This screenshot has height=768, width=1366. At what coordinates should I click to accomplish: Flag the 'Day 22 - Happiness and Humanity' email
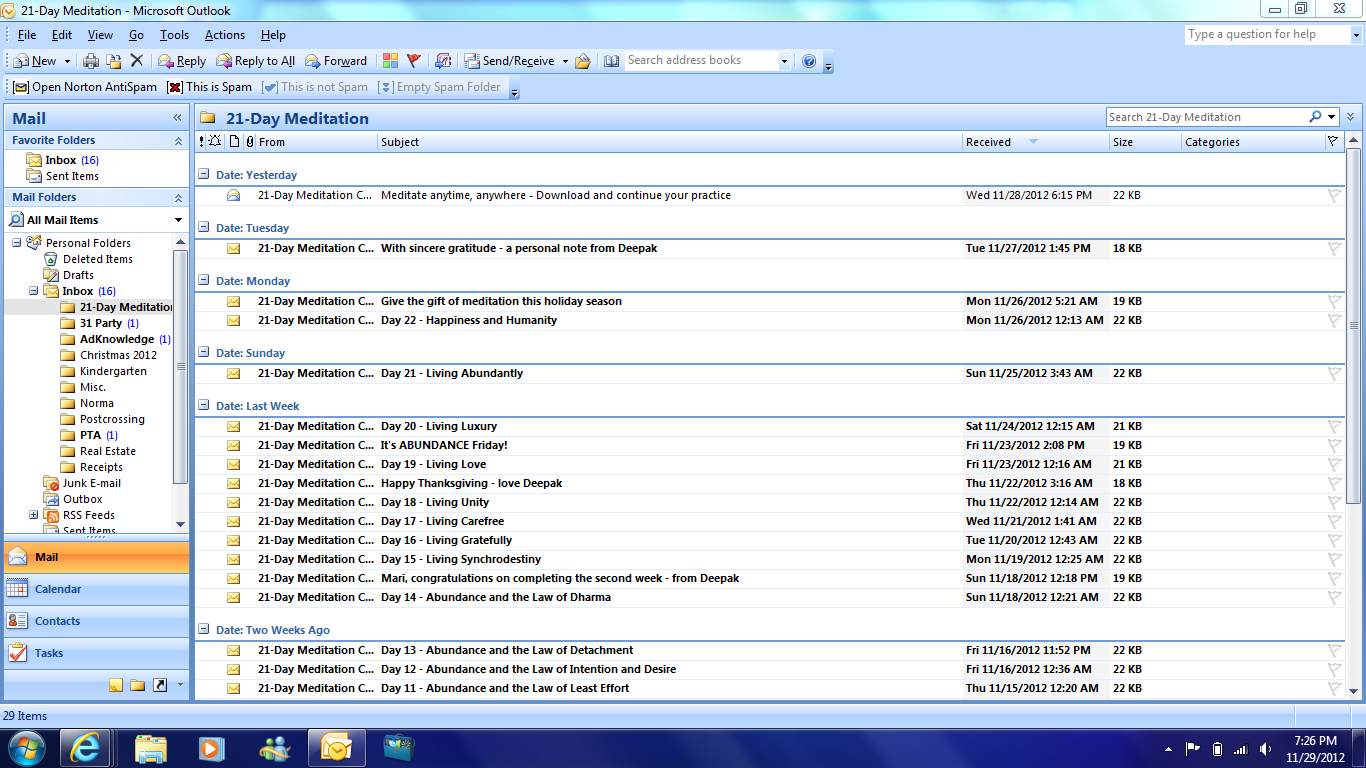pyautogui.click(x=1334, y=321)
